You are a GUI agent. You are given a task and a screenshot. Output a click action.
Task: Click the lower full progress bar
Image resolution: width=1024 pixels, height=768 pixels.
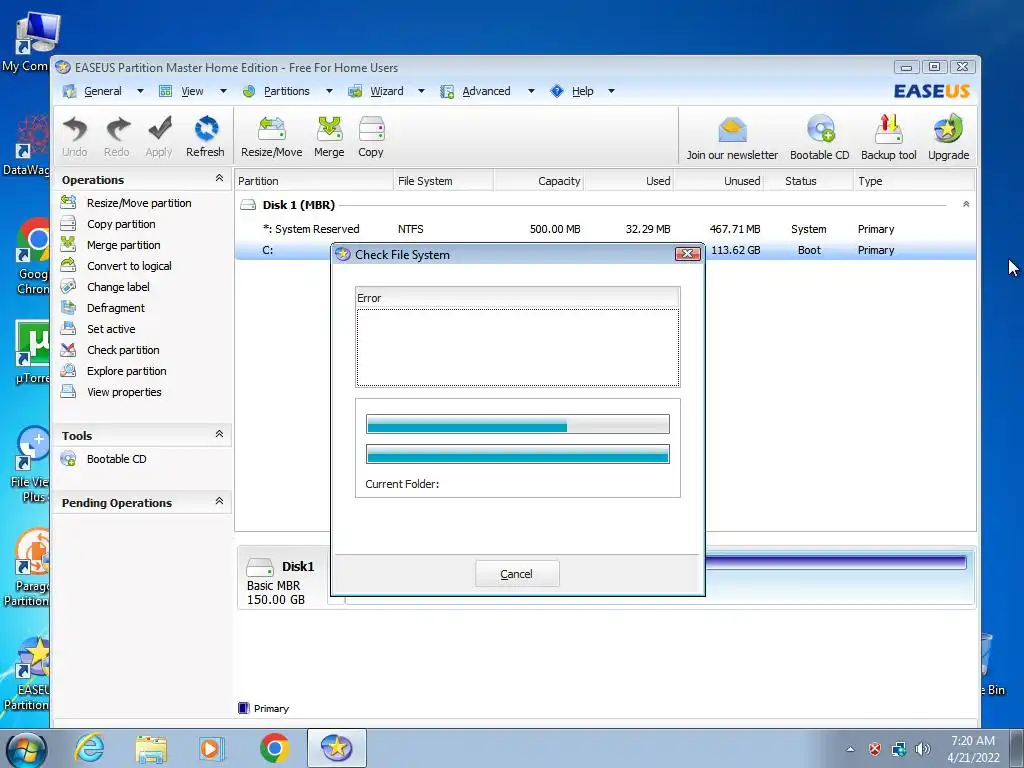click(x=518, y=455)
